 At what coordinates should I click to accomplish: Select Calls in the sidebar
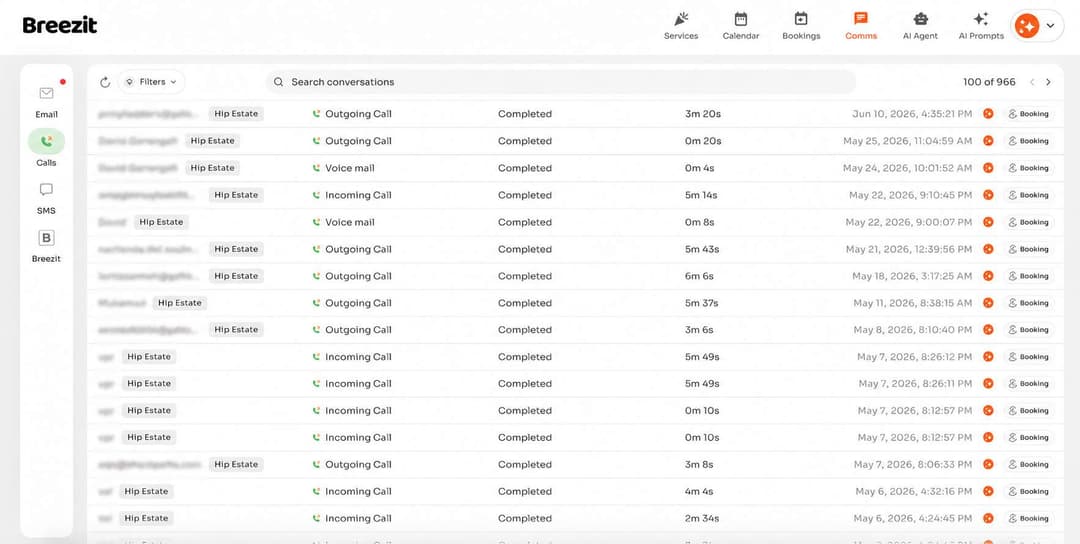[46, 149]
